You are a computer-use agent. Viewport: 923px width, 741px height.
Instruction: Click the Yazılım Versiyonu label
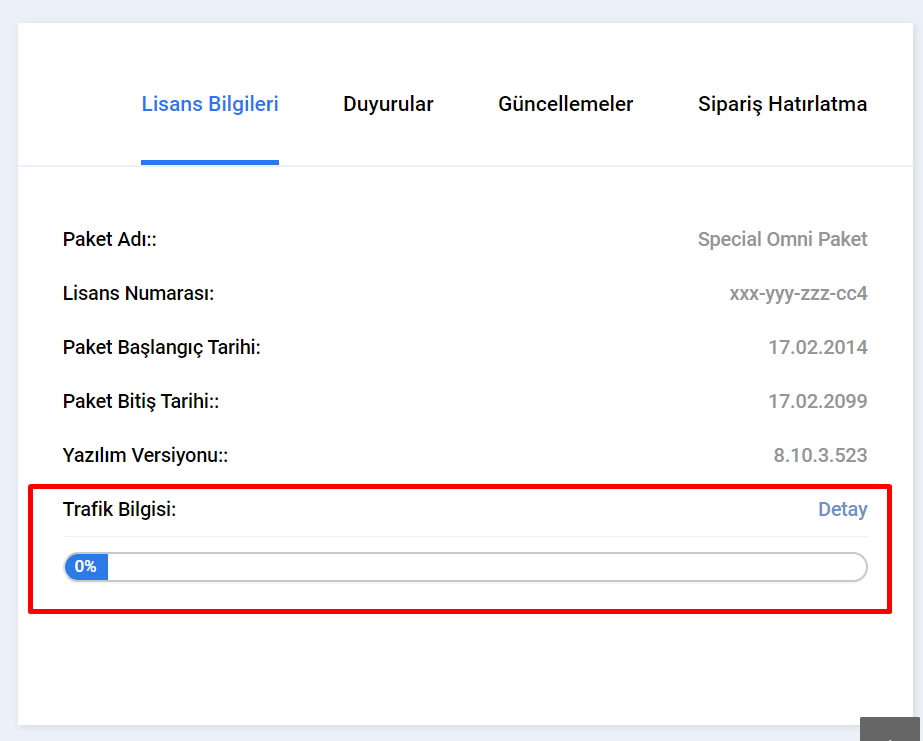(145, 456)
